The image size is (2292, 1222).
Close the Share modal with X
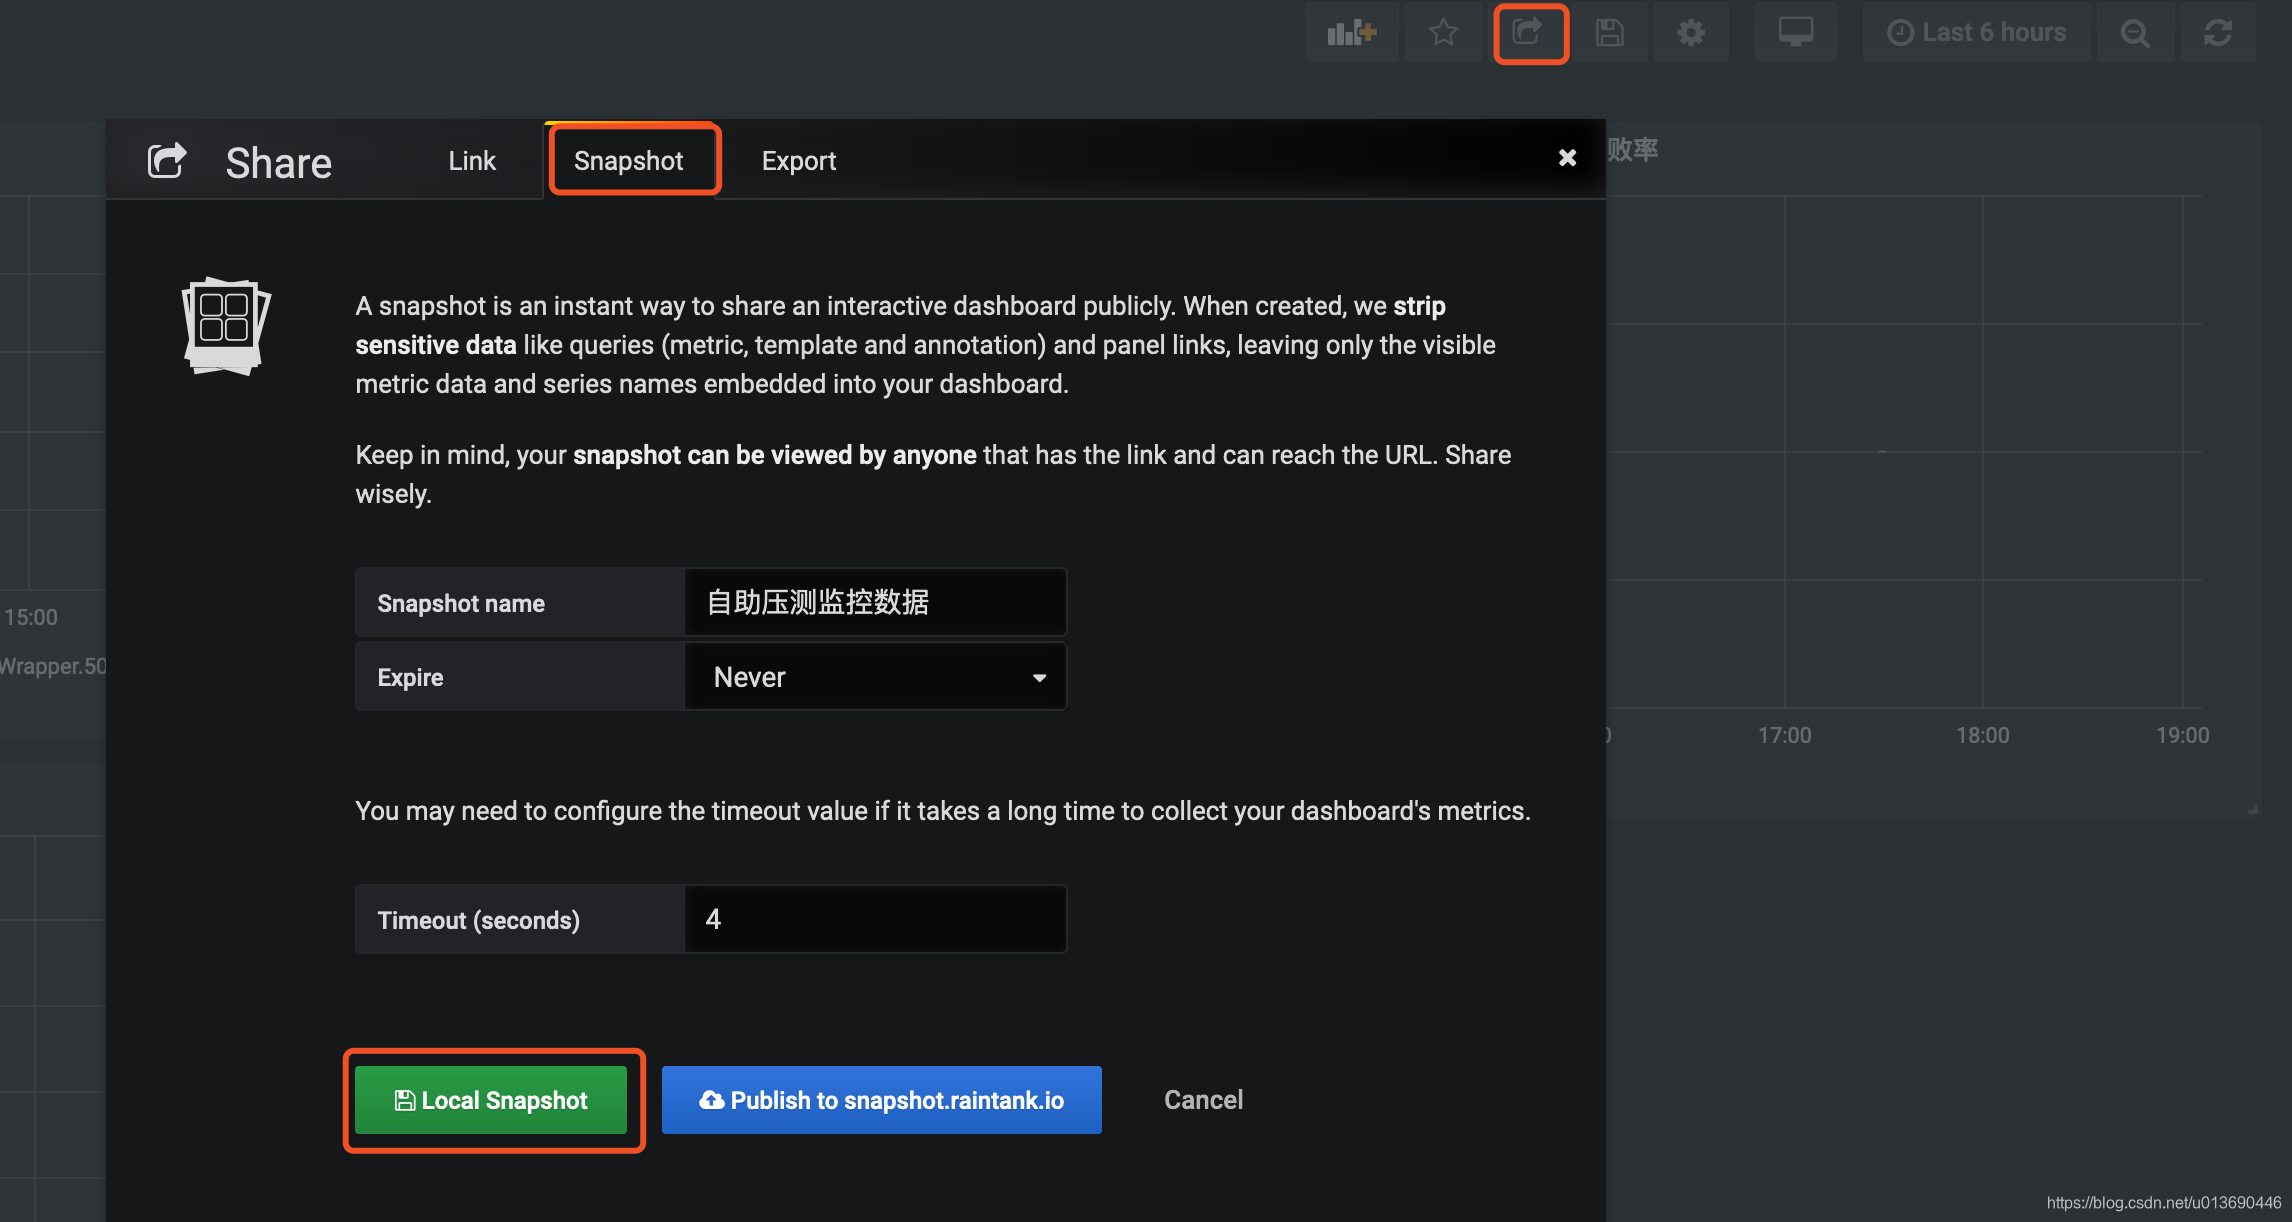pos(1567,158)
